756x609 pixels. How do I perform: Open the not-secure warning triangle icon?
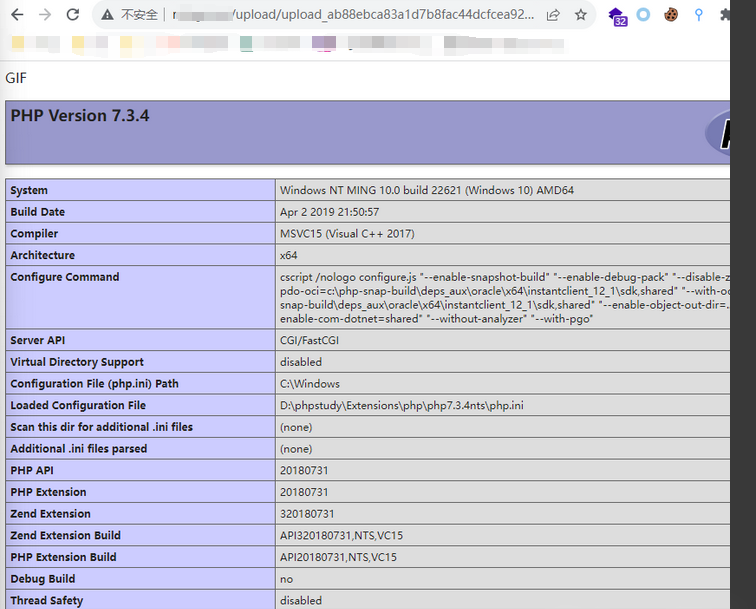point(107,15)
